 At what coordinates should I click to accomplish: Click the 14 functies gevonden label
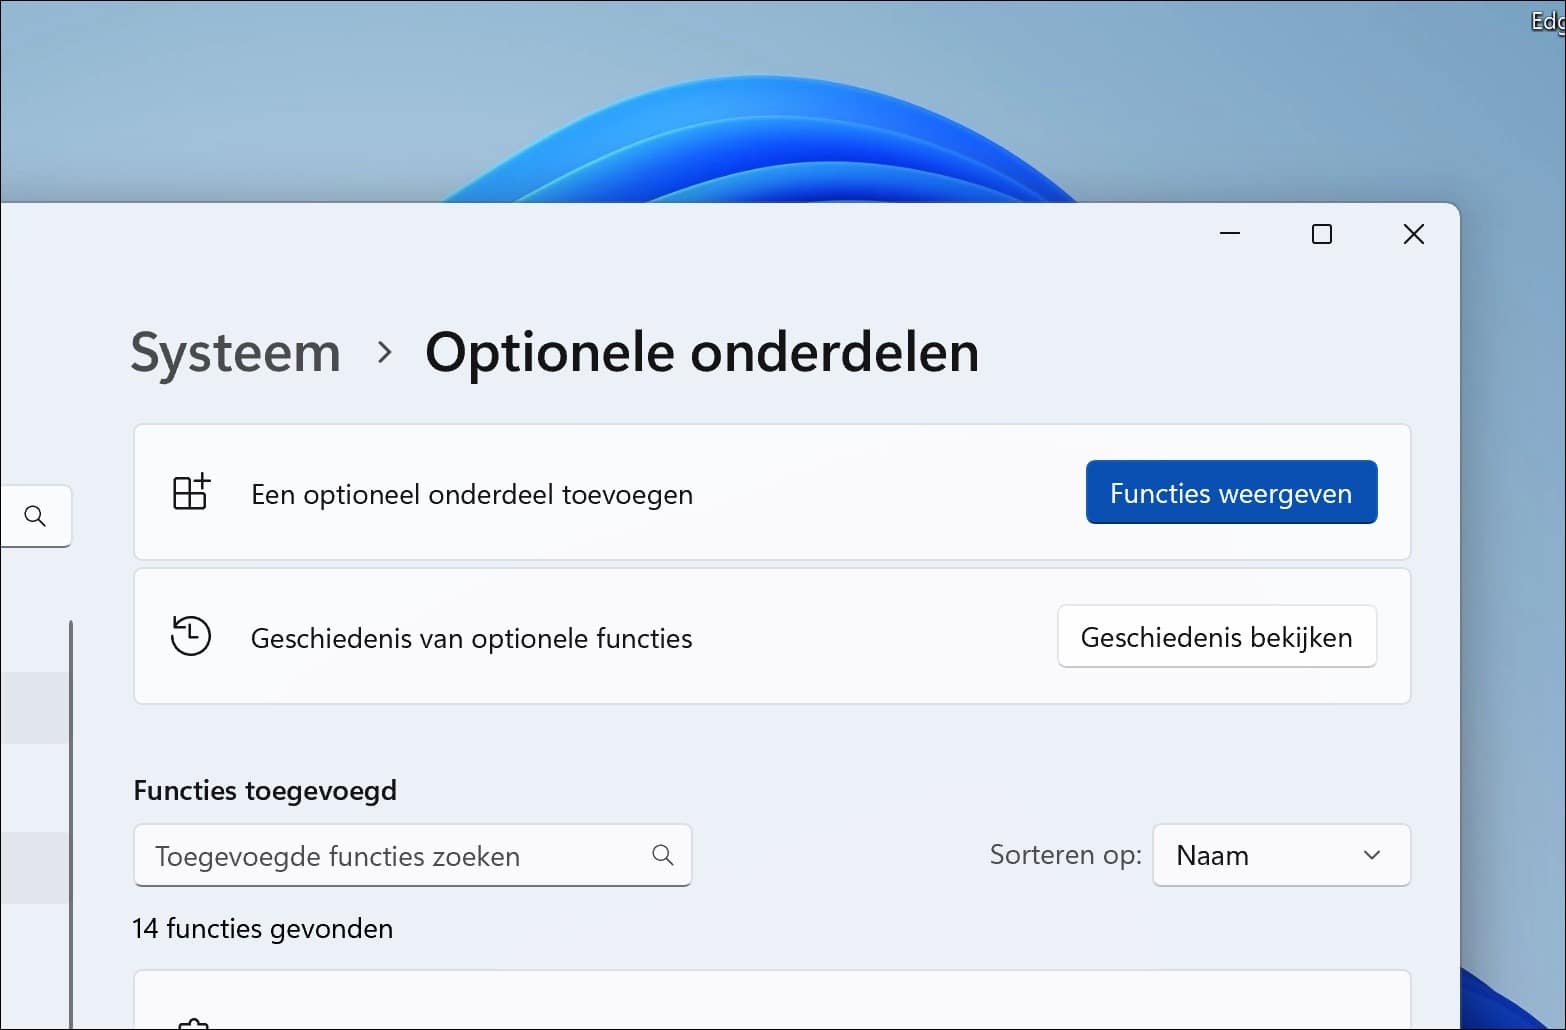(x=262, y=928)
